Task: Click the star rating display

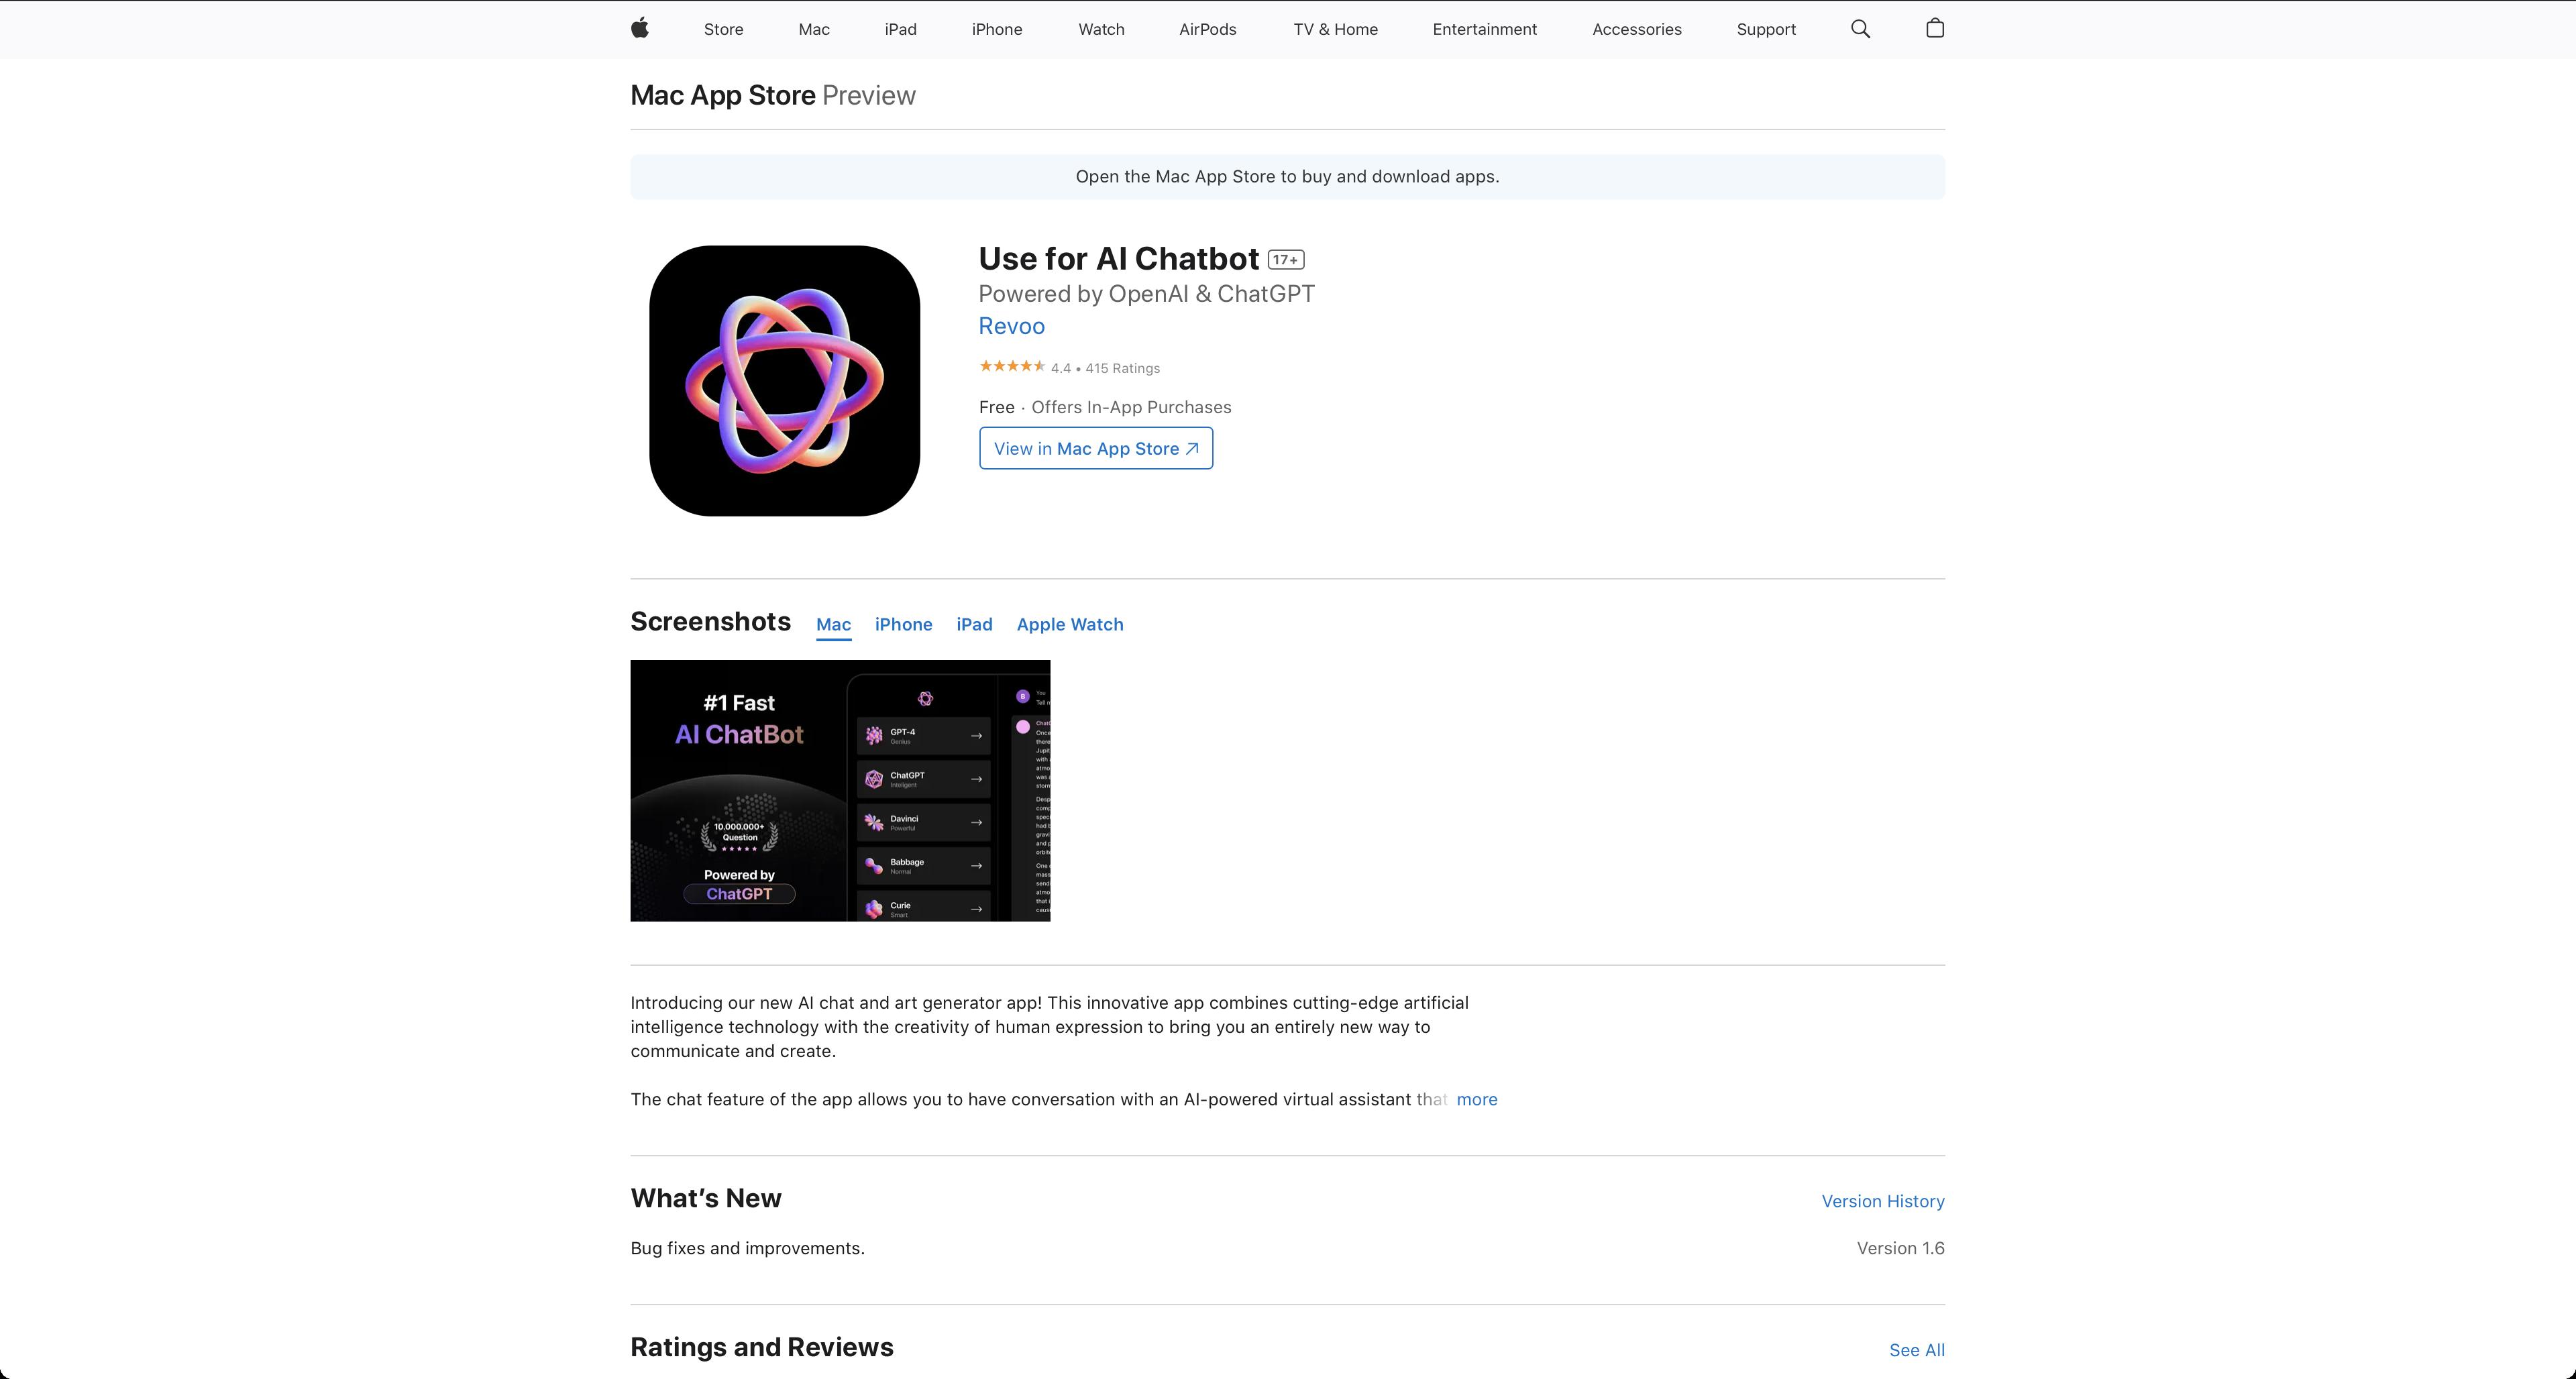Action: (1012, 367)
